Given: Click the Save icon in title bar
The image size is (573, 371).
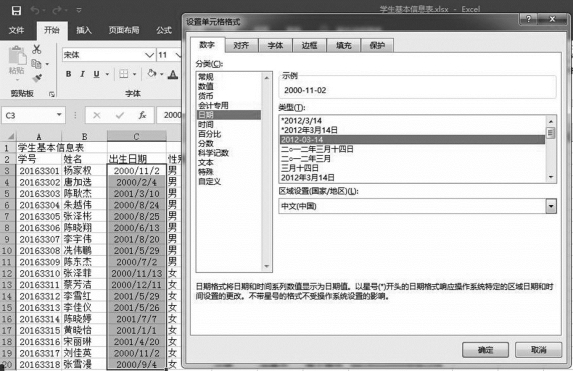Looking at the screenshot, I should 16,10.
